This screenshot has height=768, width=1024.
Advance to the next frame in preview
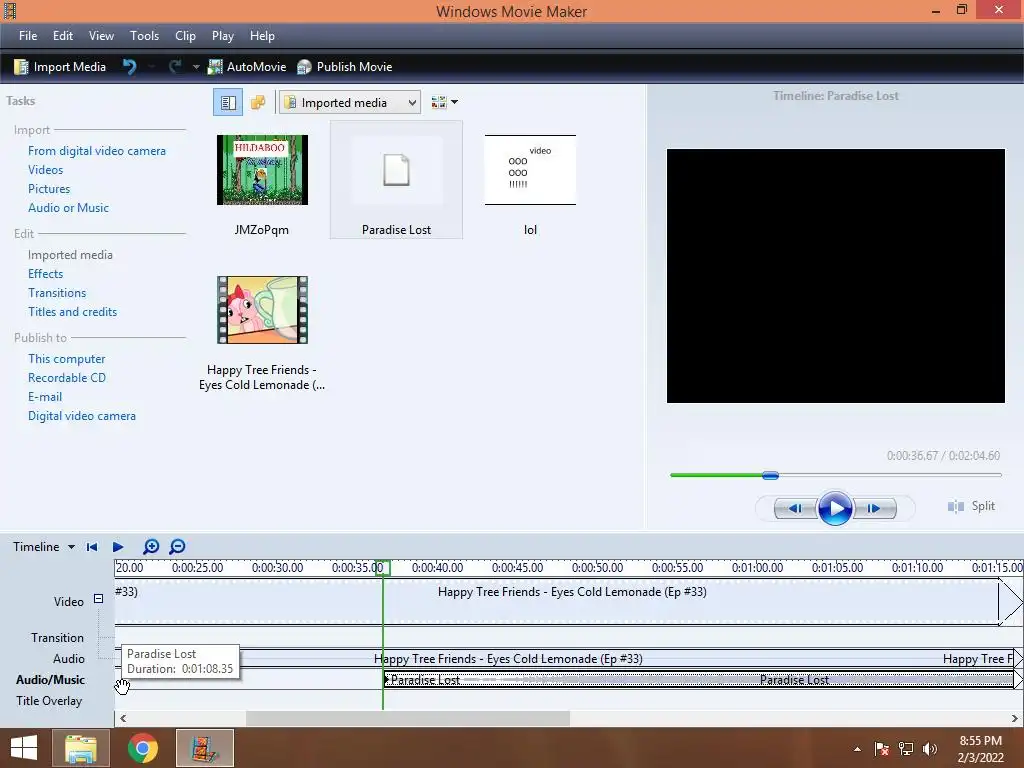(875, 508)
